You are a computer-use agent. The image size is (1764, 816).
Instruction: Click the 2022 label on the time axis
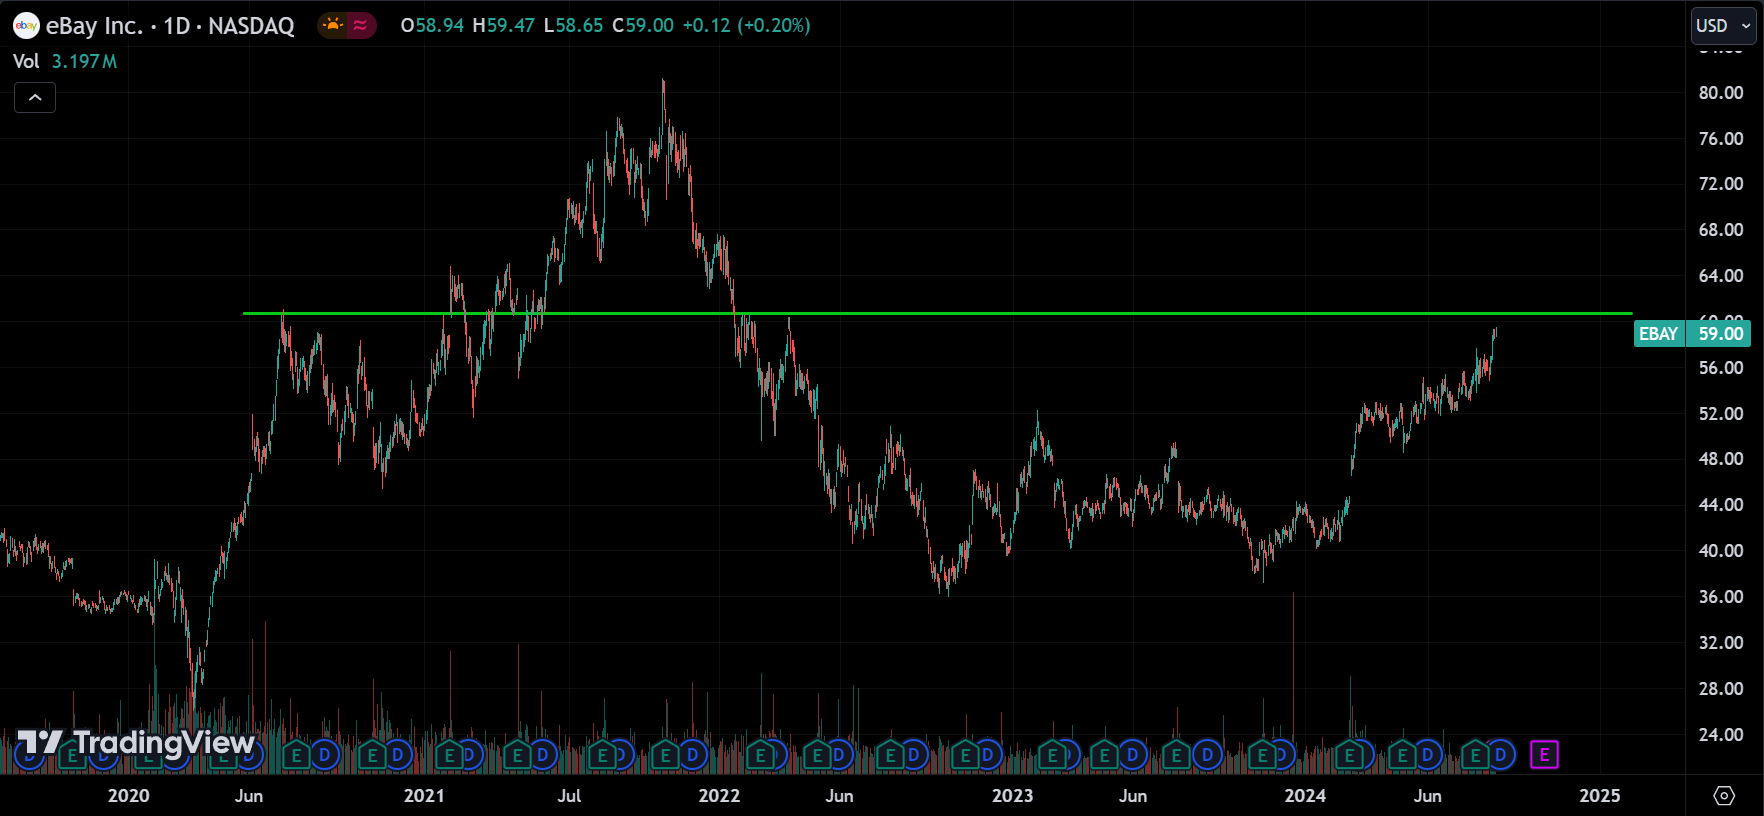pyautogui.click(x=719, y=796)
